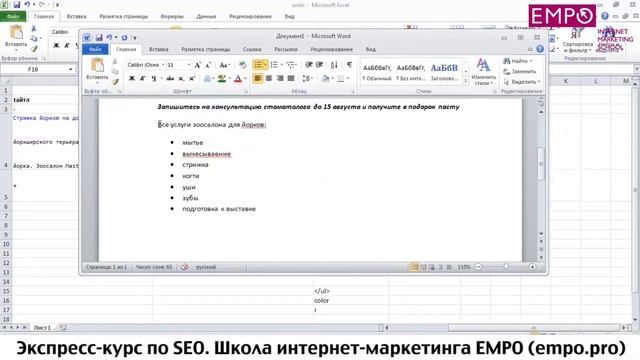Click the Clear Formatting eraser icon in Word

tap(242, 65)
